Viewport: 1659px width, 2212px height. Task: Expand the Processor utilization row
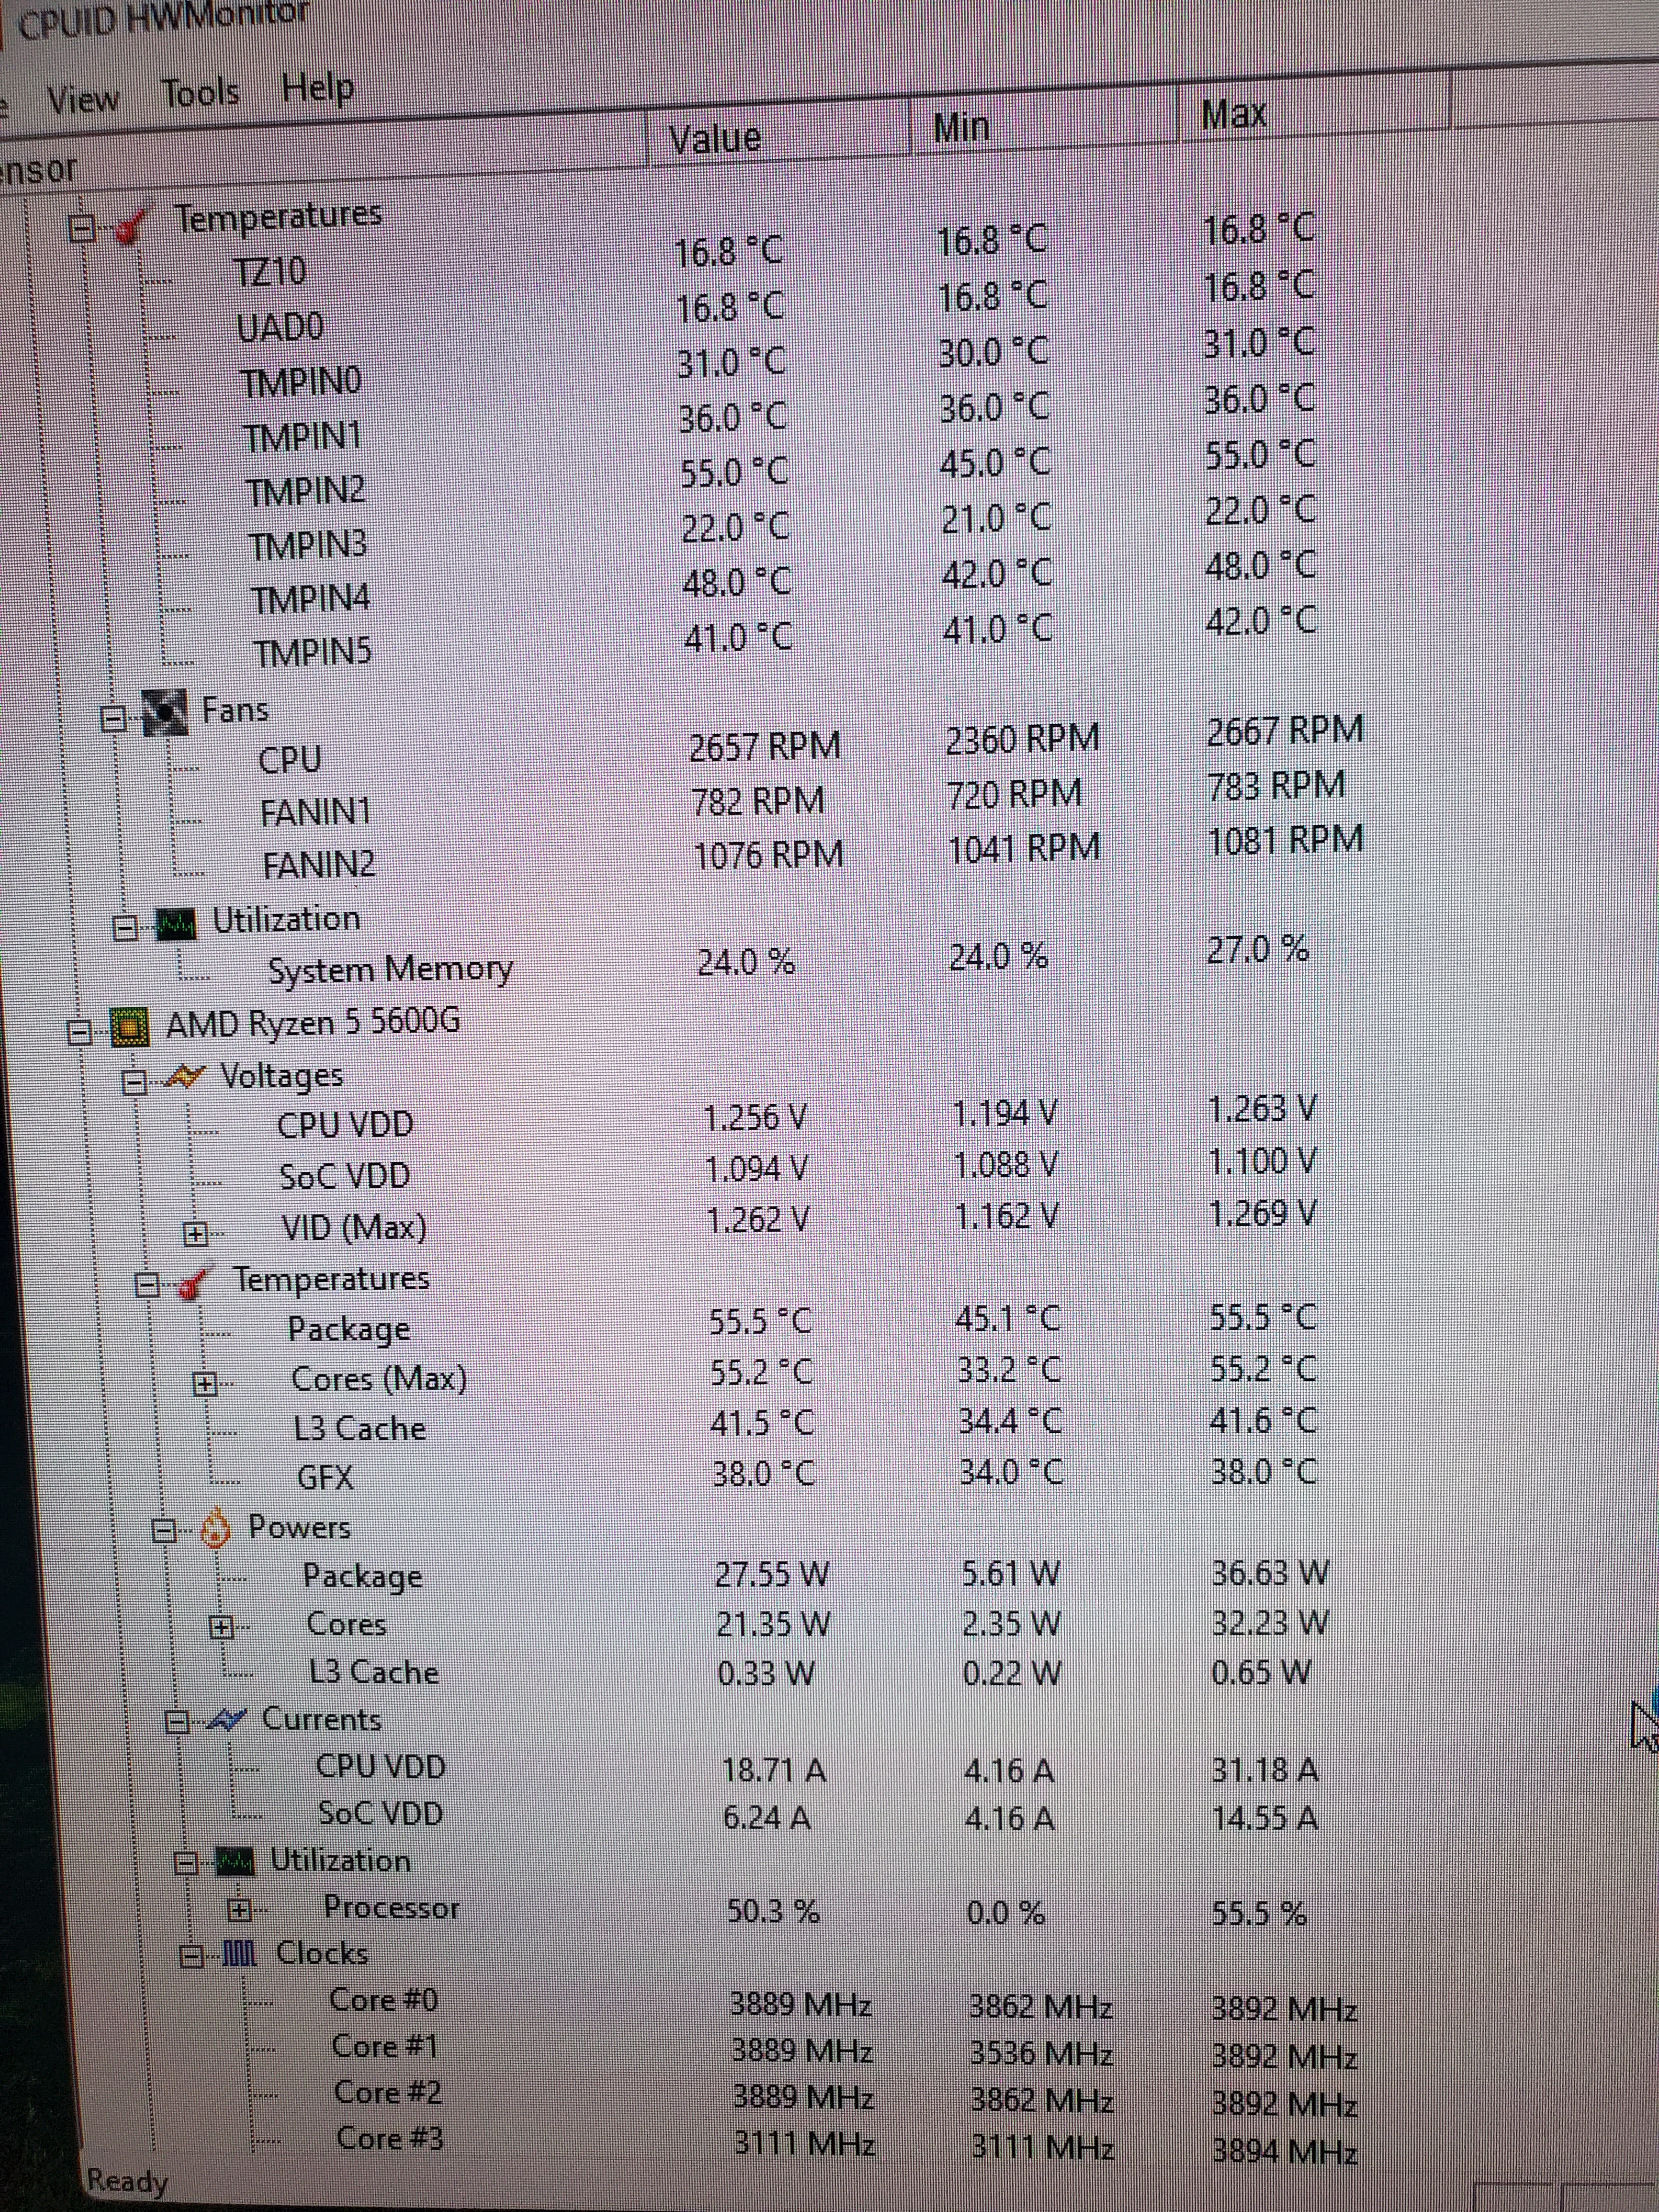click(x=240, y=1911)
